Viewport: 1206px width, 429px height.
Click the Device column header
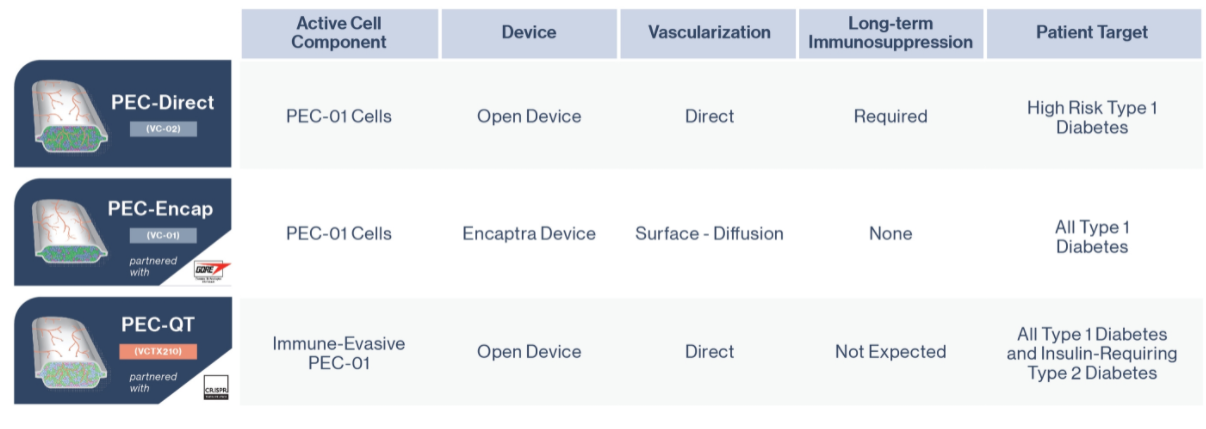point(529,33)
